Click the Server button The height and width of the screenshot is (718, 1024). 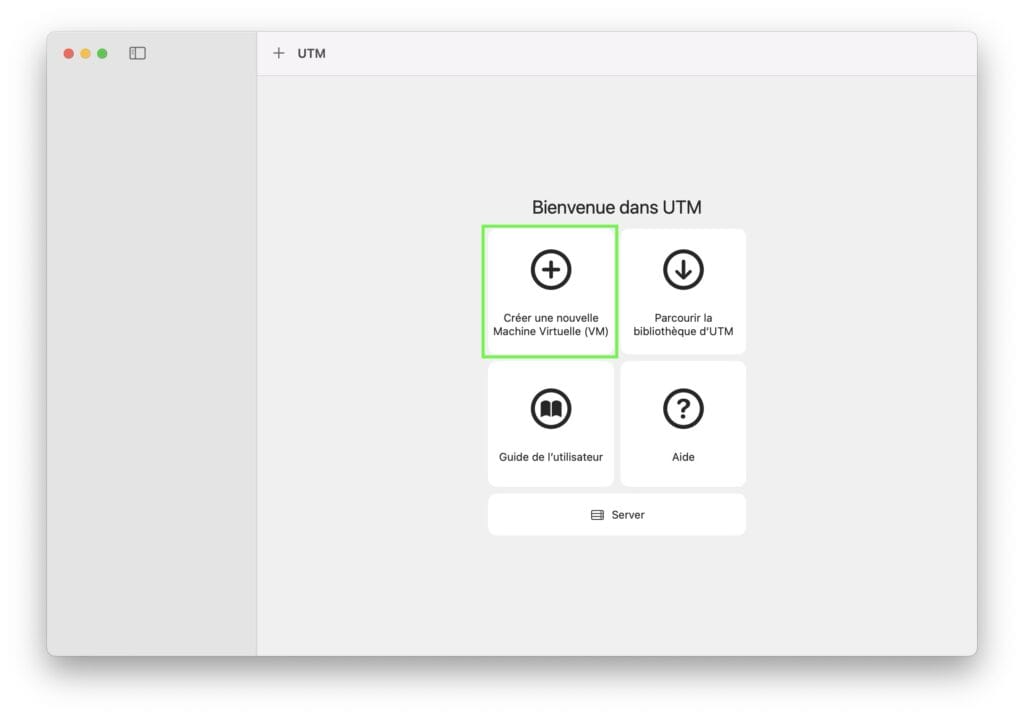pos(616,515)
